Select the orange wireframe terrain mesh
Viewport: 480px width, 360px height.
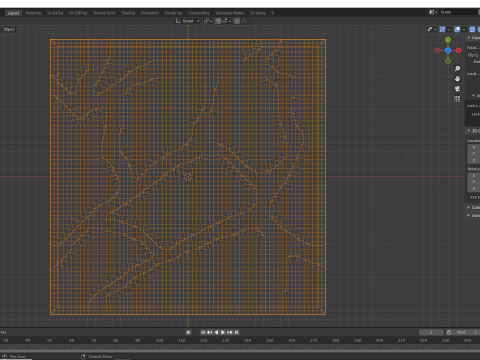(x=188, y=177)
